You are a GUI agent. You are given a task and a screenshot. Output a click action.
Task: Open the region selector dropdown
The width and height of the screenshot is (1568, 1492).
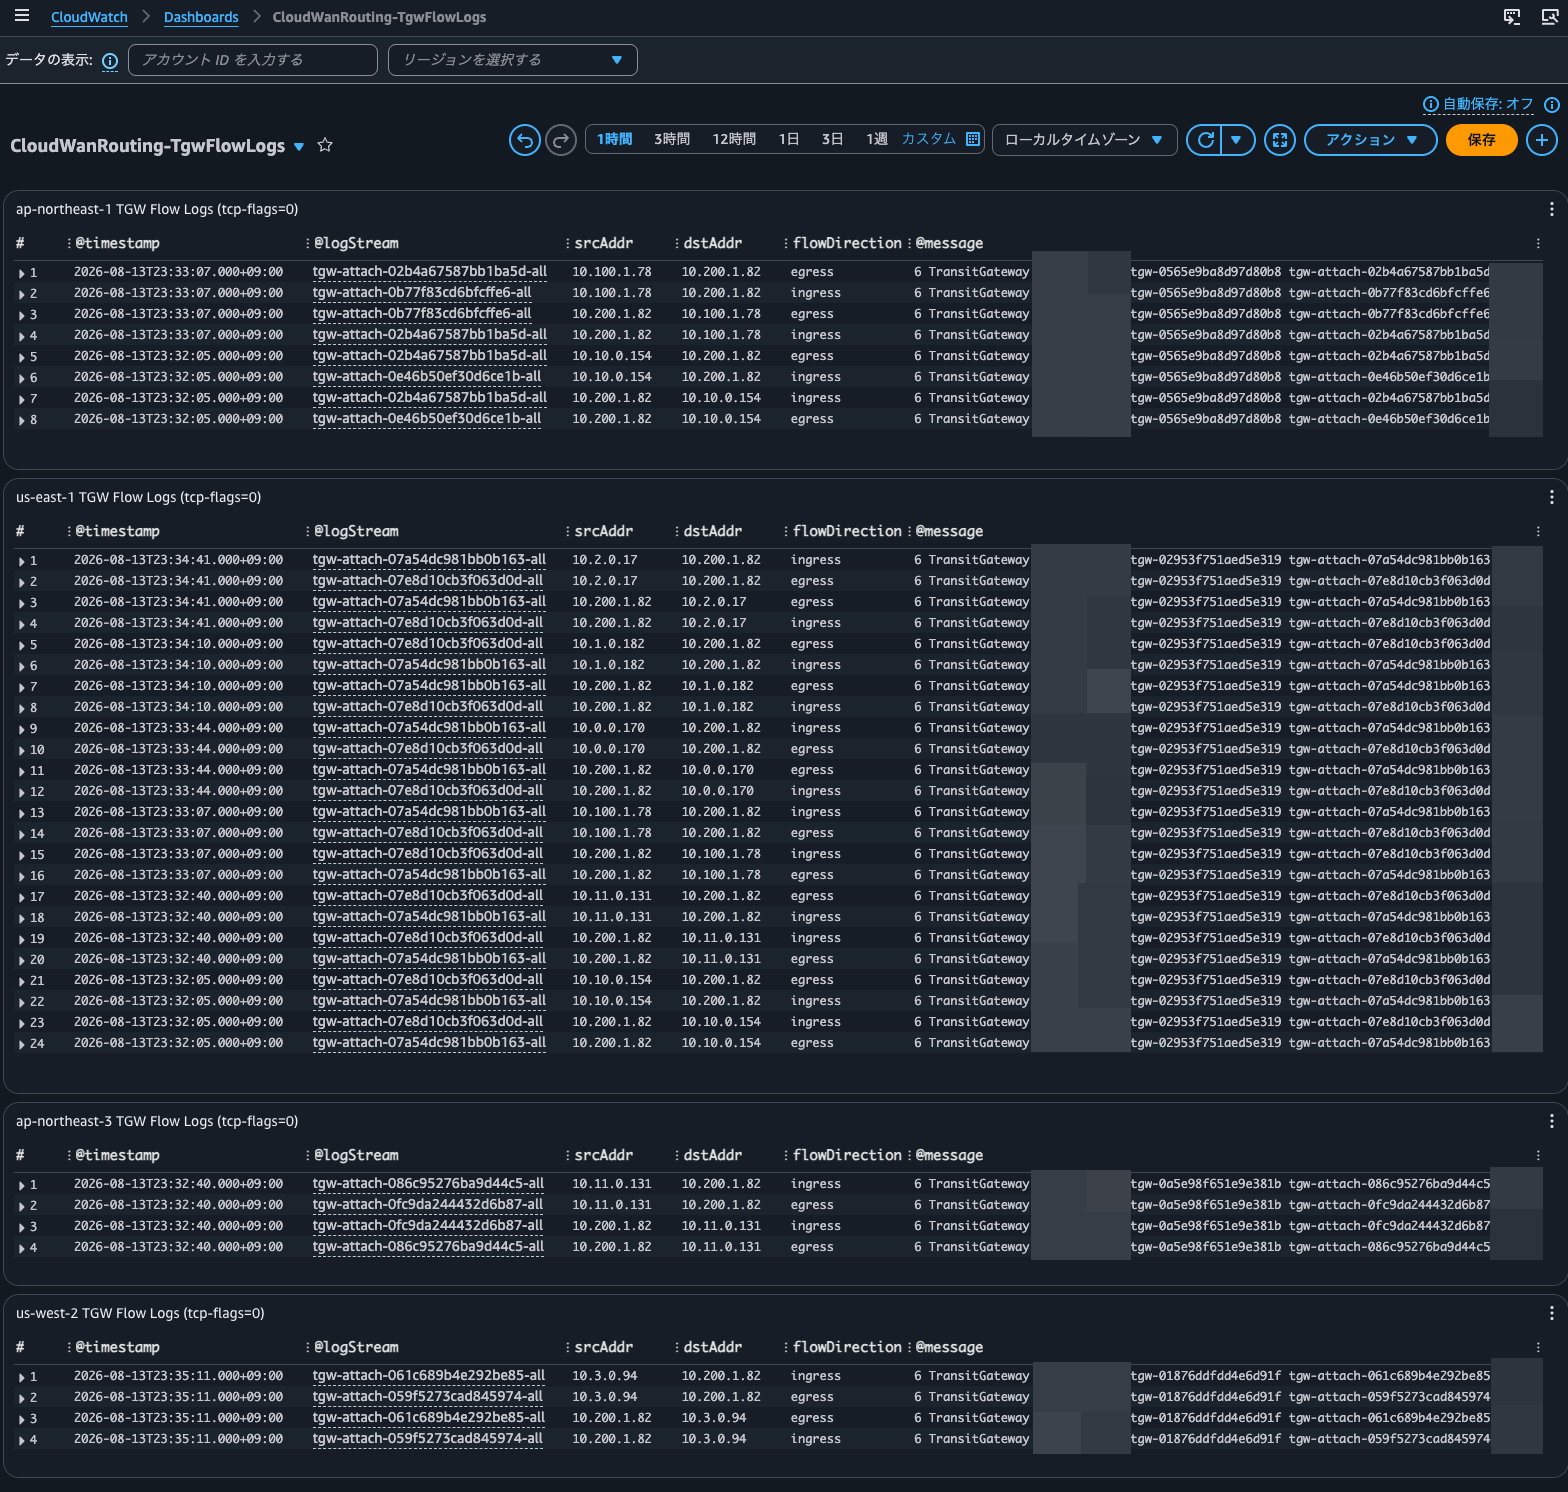tap(512, 60)
